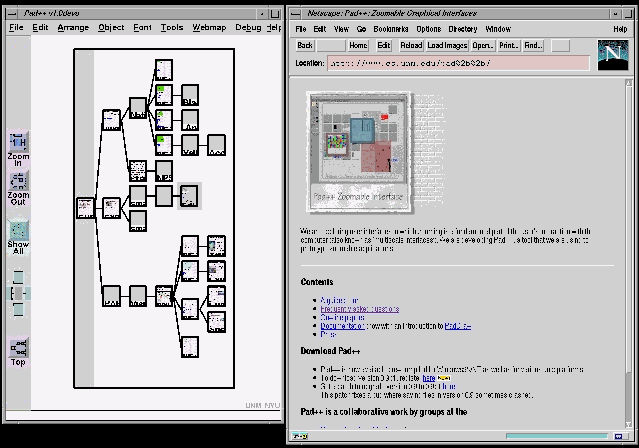Viewport: 639px width, 448px height.
Task: Click the Top icon in Pad++ sidebar
Action: click(x=18, y=347)
